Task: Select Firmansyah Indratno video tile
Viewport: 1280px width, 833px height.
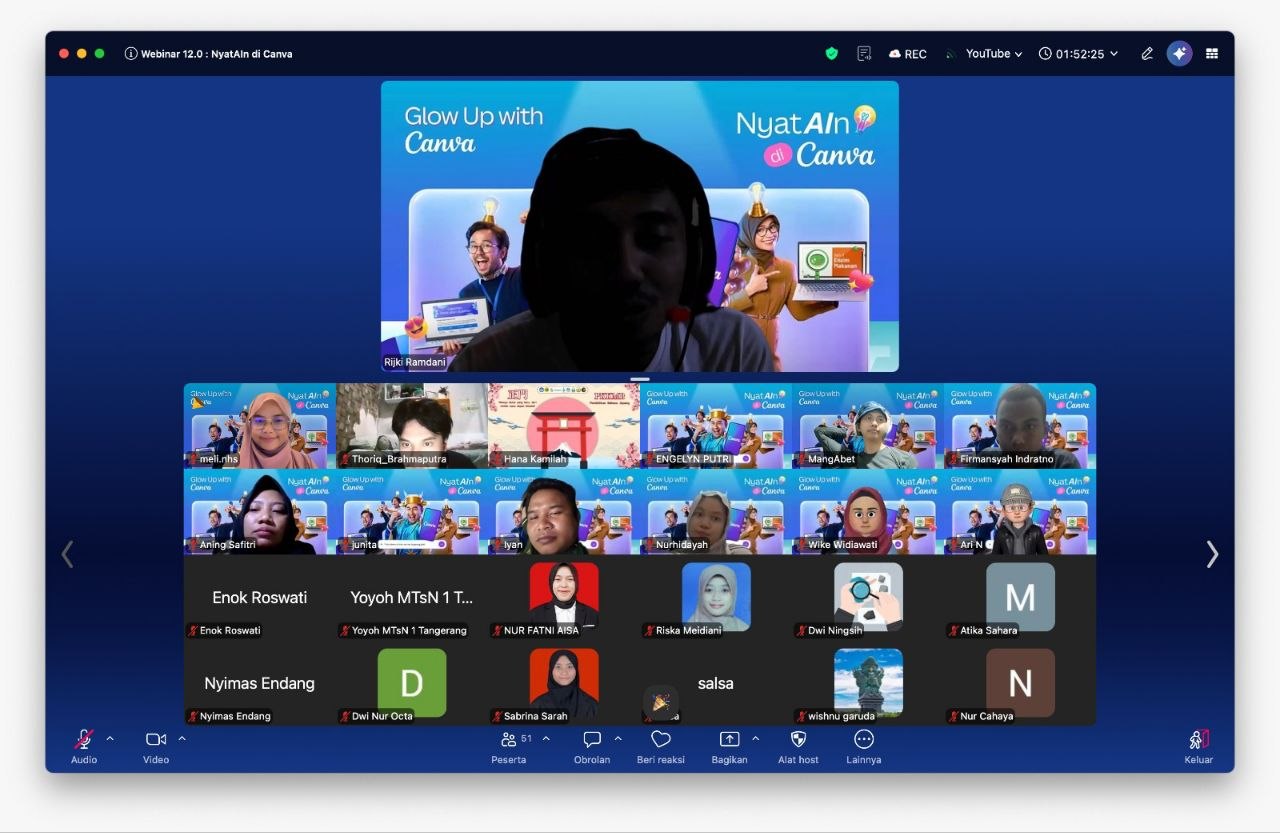Action: (1020, 426)
